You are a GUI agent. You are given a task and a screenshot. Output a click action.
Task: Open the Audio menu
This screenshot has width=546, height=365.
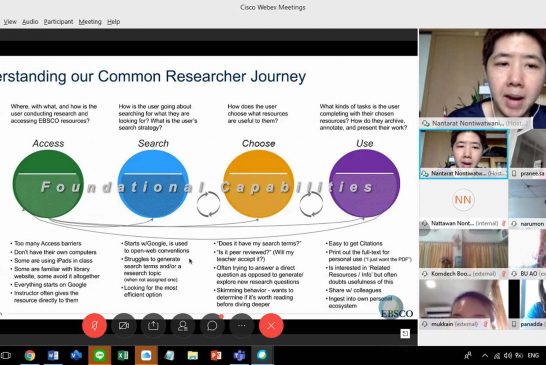coord(30,22)
